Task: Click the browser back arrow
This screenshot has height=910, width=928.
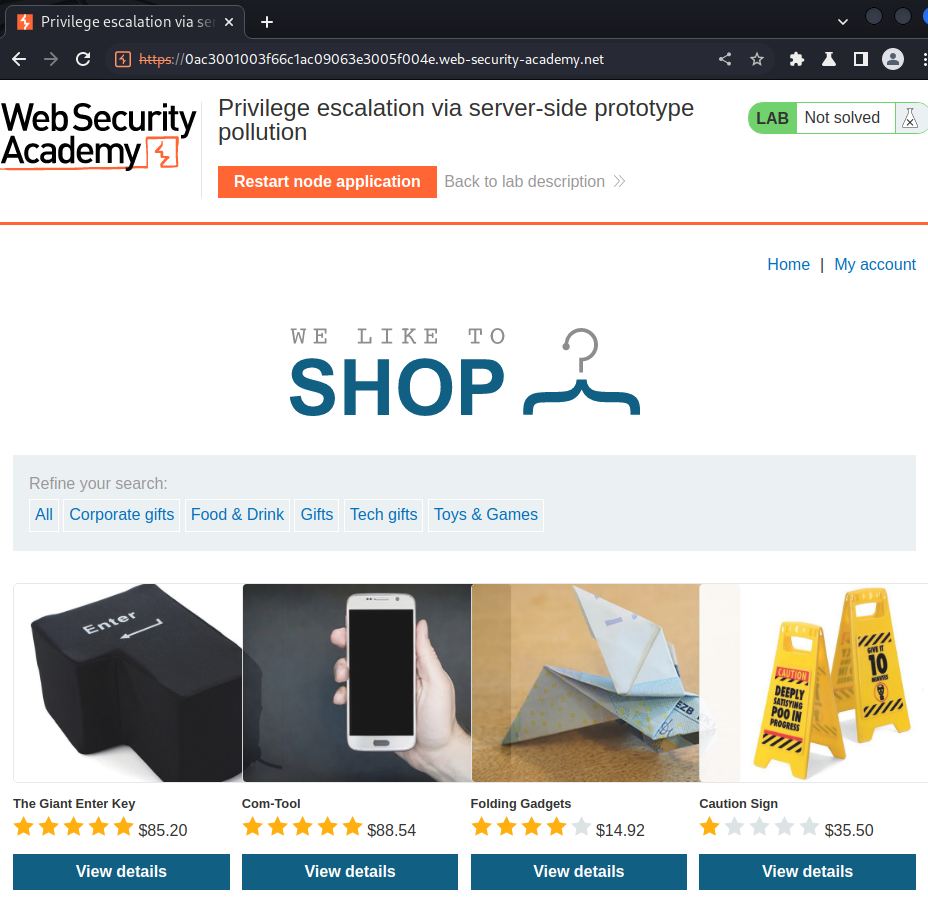Action: [19, 59]
